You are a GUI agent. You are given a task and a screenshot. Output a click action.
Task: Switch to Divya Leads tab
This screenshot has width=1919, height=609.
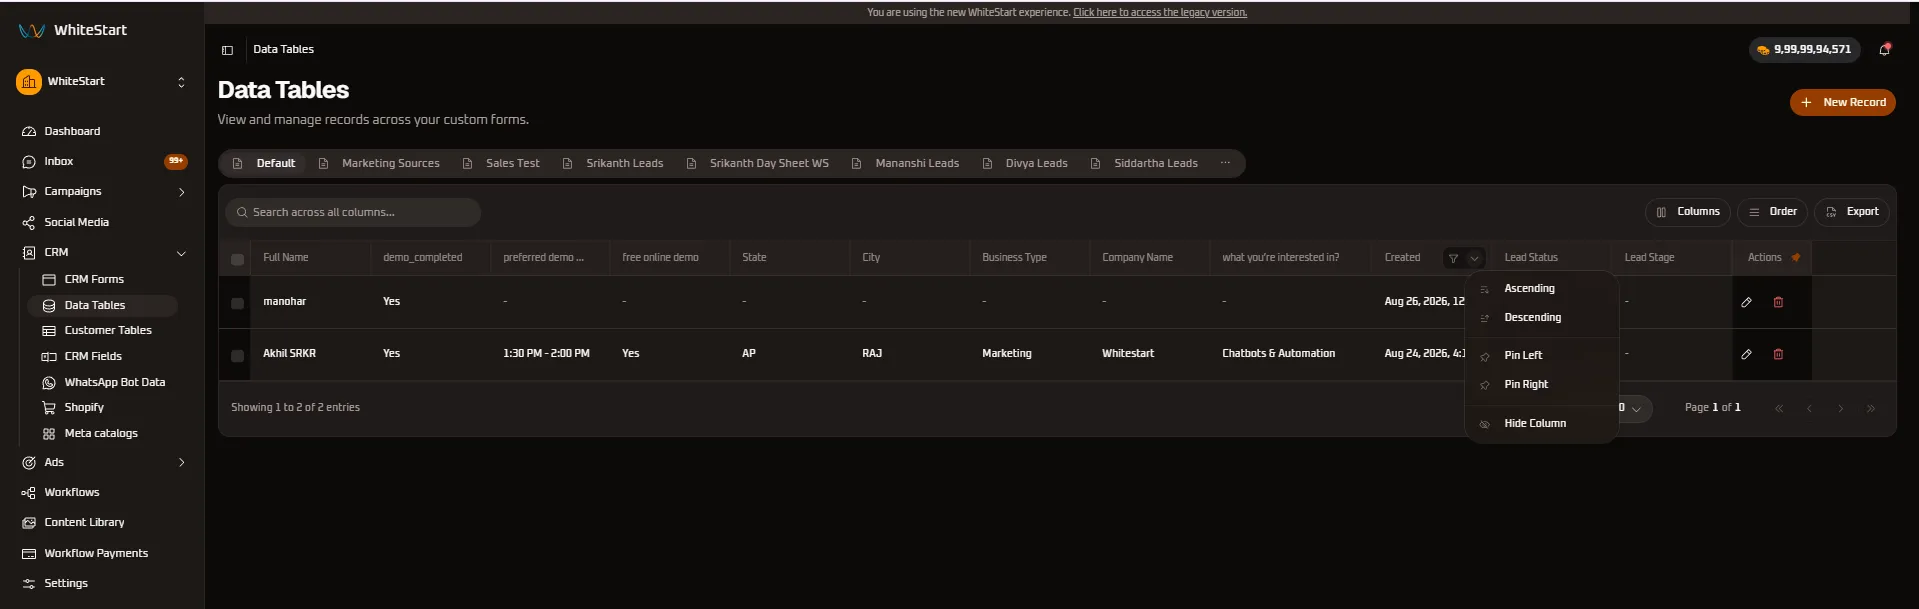[x=1025, y=163]
